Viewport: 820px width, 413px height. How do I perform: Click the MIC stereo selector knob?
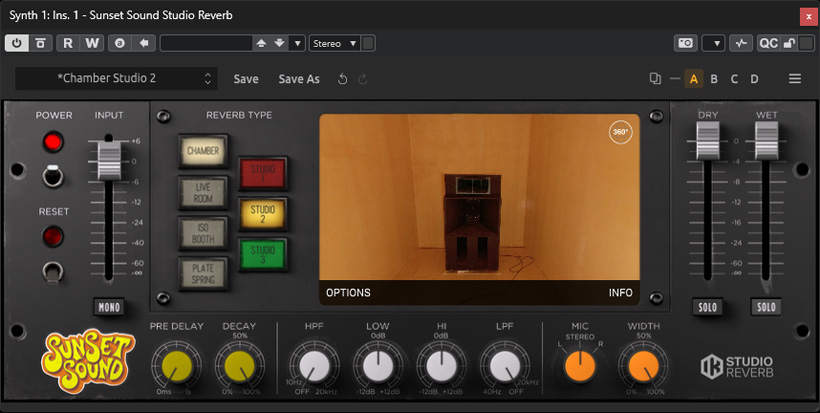click(x=580, y=365)
